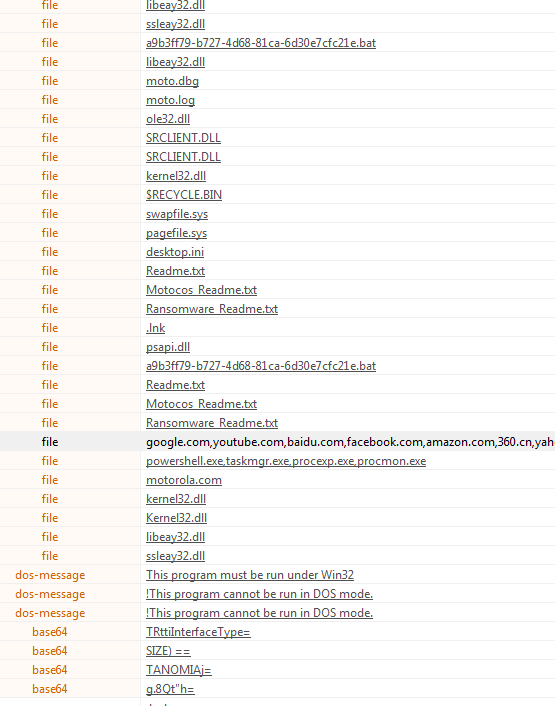Select the psapi.dll row value

click(x=168, y=347)
